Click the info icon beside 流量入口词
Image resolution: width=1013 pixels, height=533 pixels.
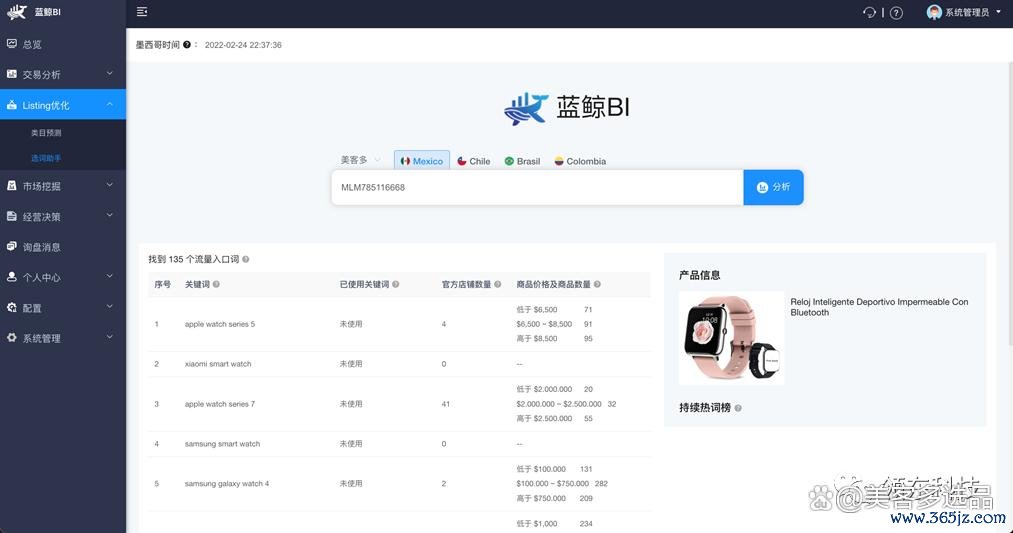tap(245, 259)
